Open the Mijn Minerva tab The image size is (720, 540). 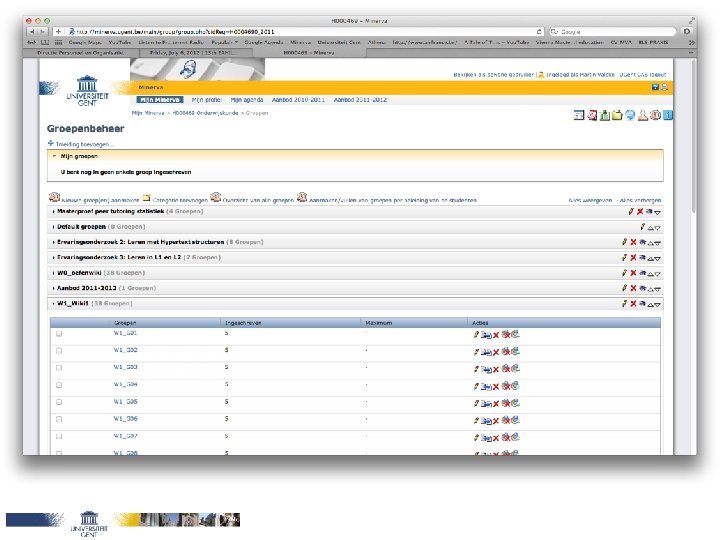(160, 100)
